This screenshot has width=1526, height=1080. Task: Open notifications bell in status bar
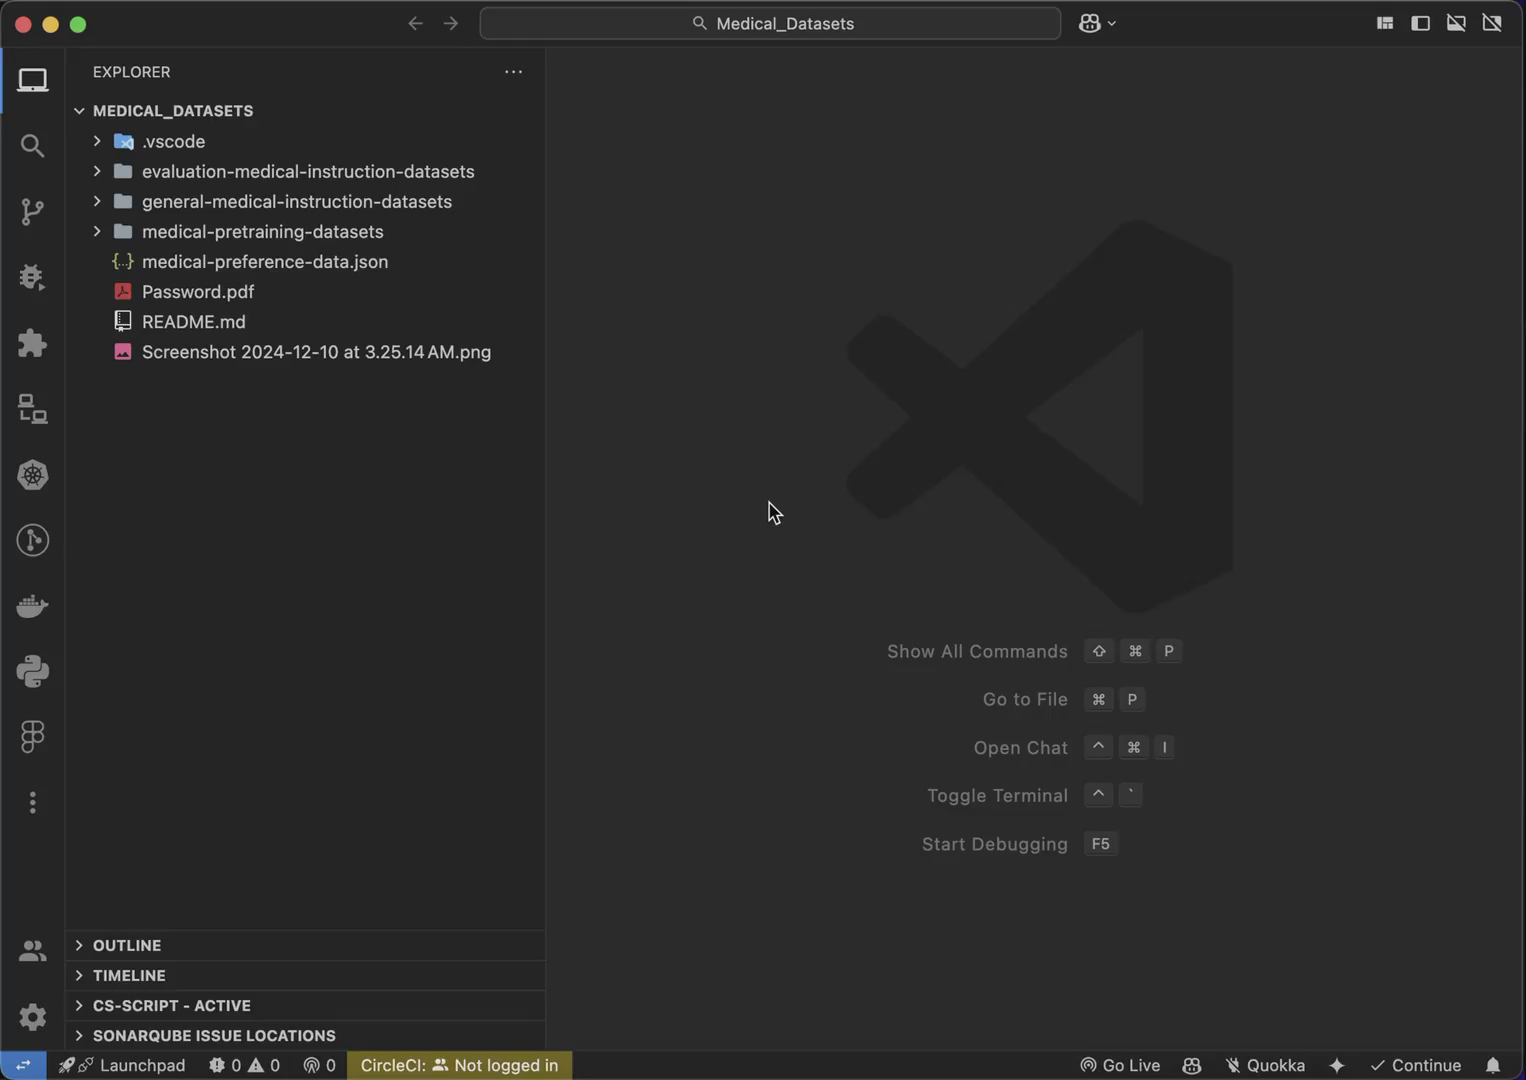(1493, 1065)
